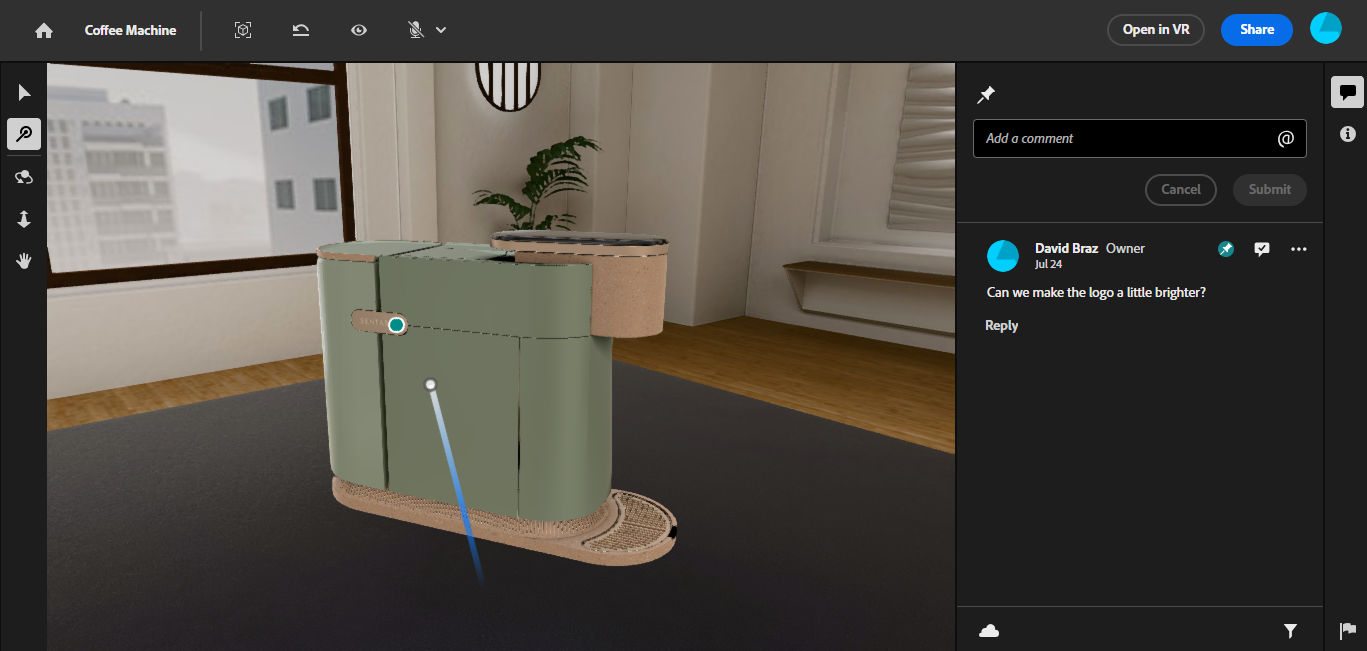Click the comment text about the logo

(x=1096, y=292)
